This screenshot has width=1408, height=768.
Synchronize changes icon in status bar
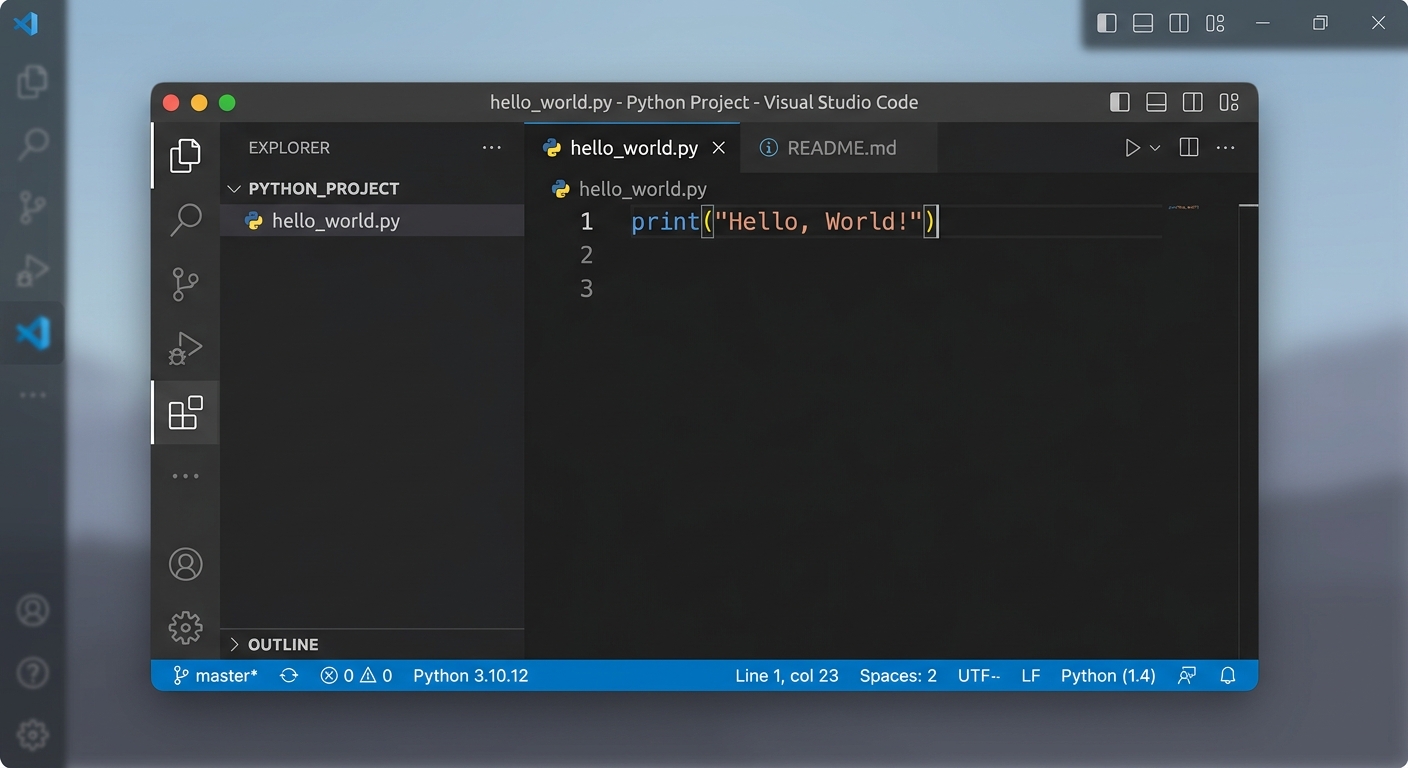pos(289,676)
